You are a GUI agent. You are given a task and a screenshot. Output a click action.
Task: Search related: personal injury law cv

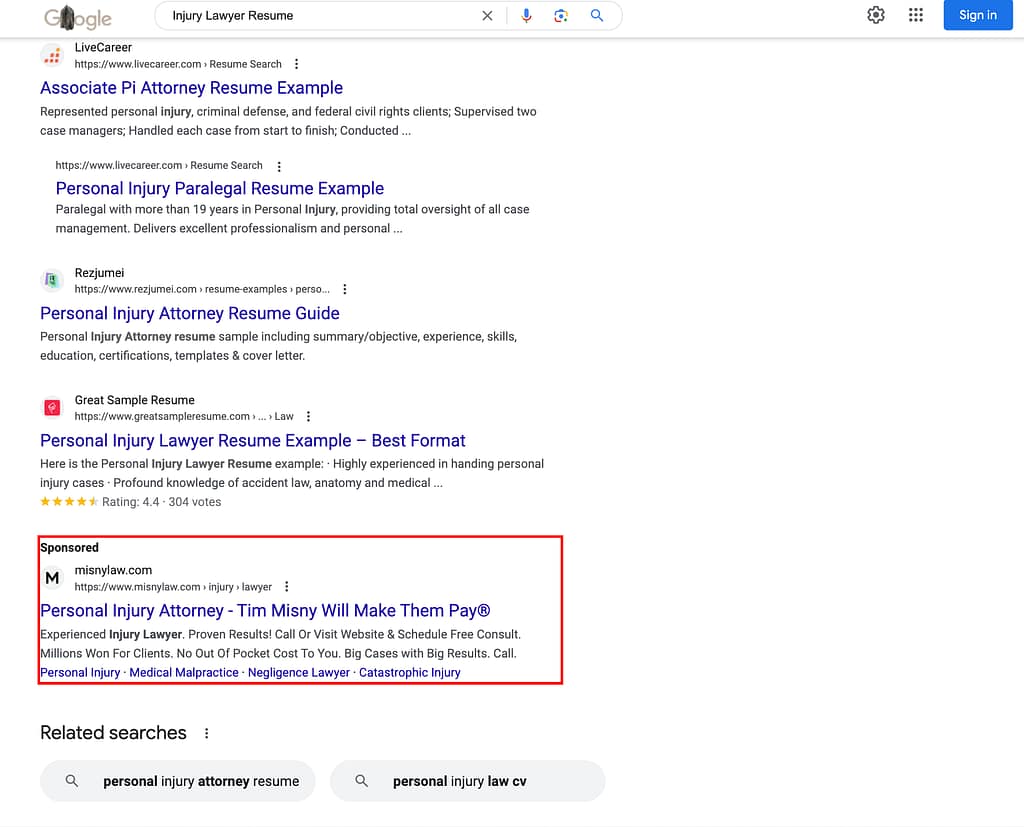click(468, 781)
